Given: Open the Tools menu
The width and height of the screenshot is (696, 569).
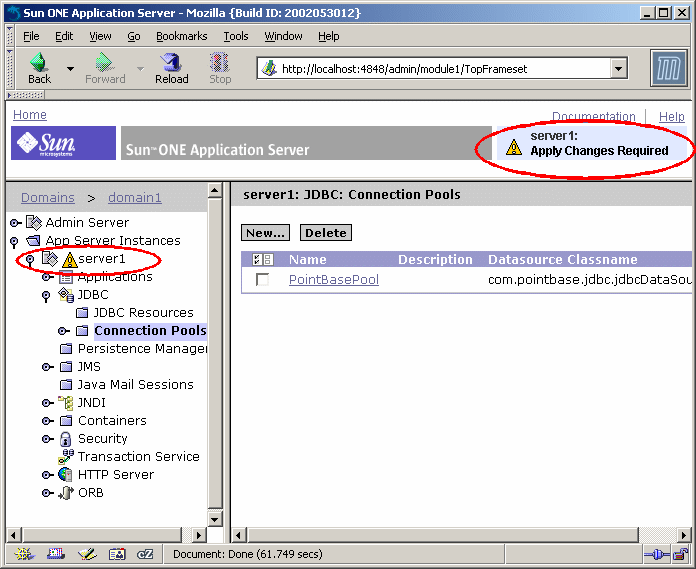Looking at the screenshot, I should pos(236,36).
